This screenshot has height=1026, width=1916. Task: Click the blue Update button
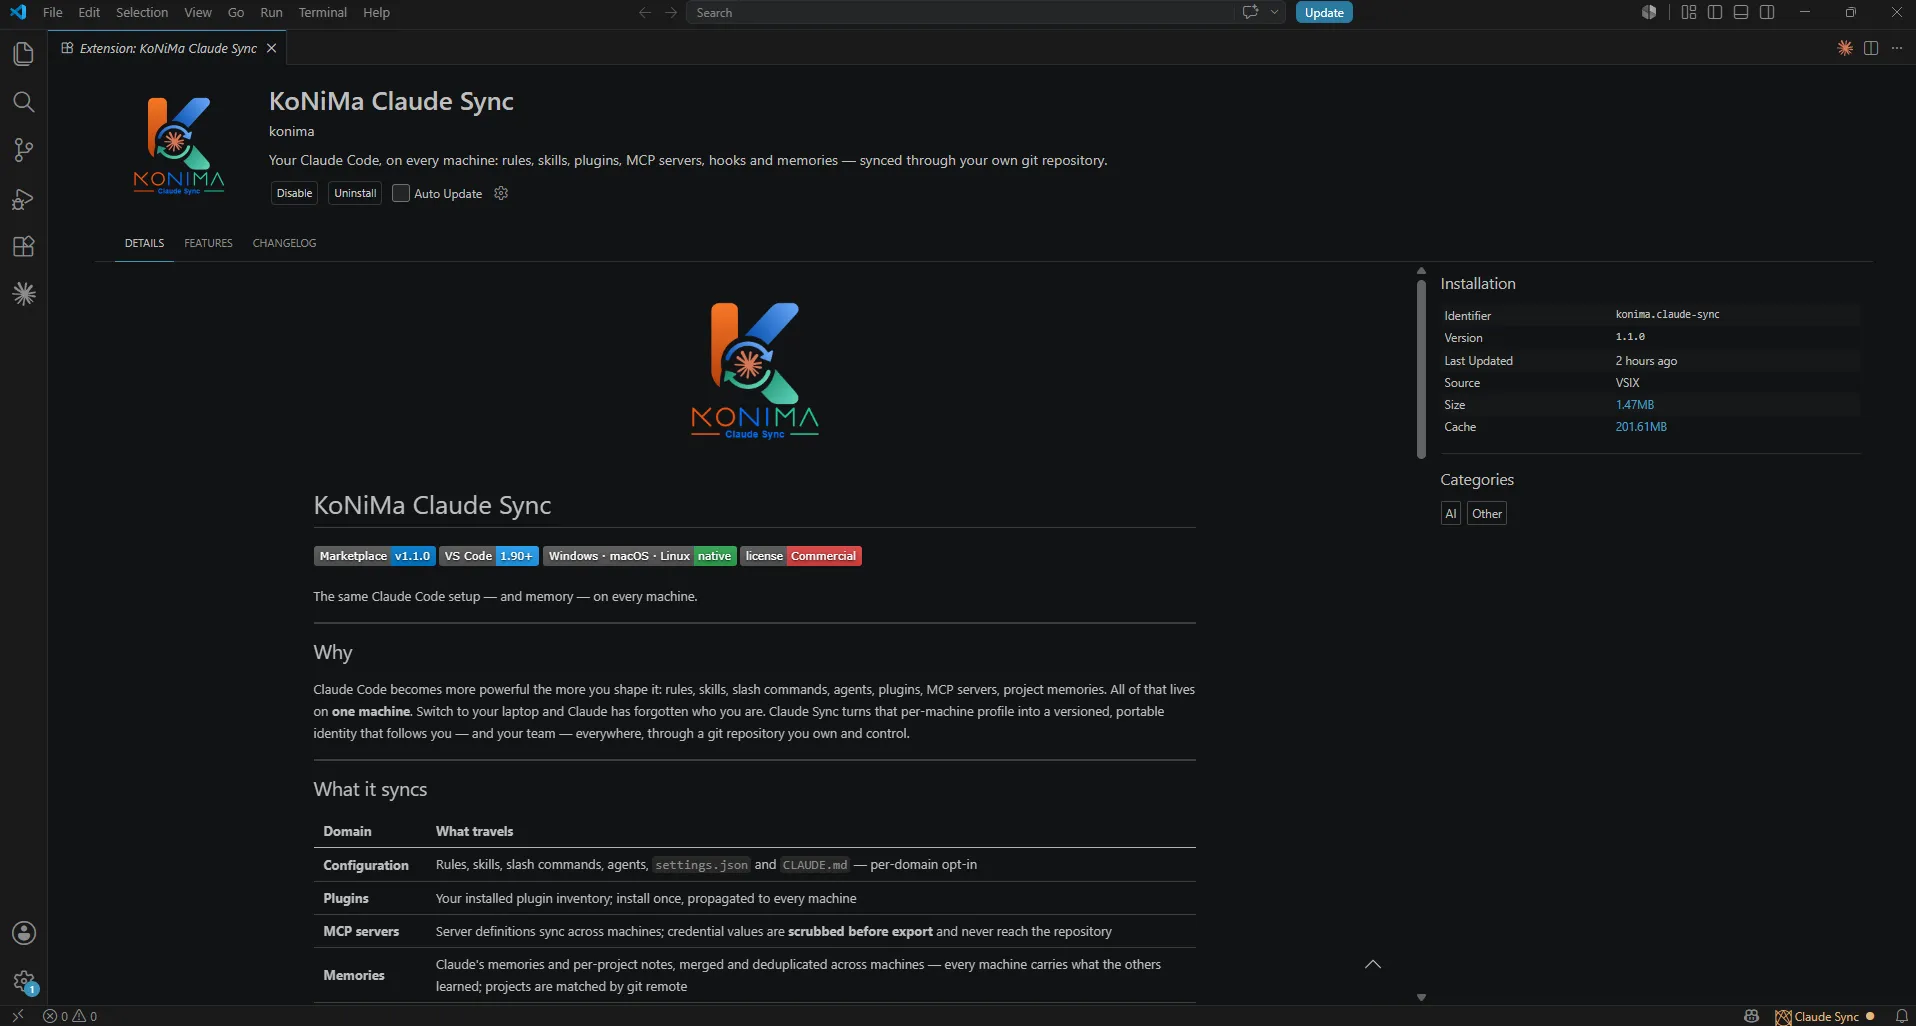tap(1324, 12)
